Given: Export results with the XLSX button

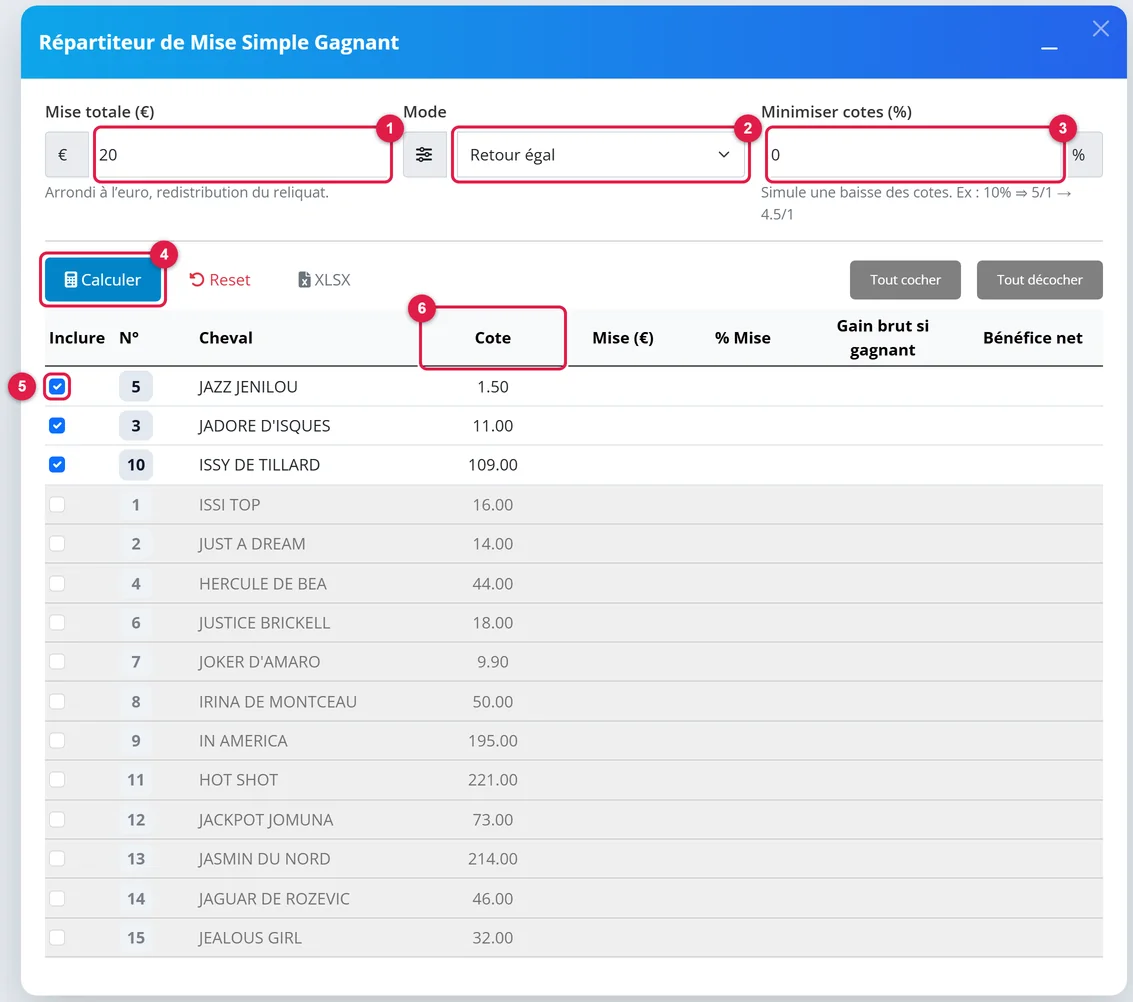Looking at the screenshot, I should tap(324, 280).
